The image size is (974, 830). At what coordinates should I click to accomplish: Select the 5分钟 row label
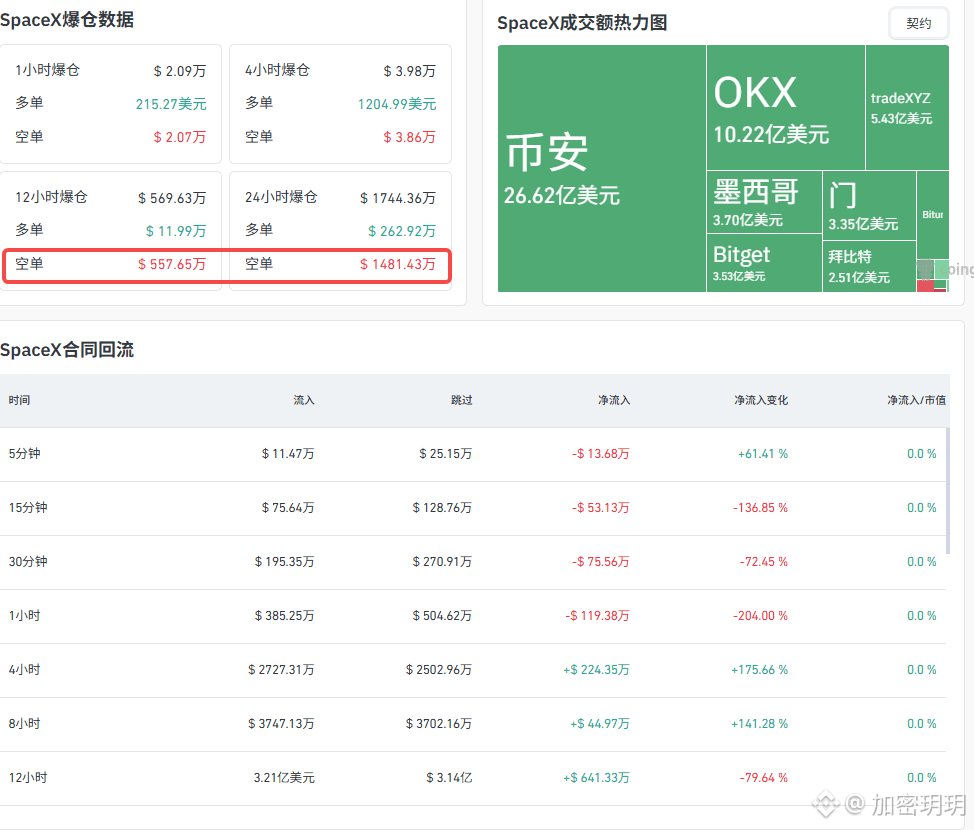25,454
